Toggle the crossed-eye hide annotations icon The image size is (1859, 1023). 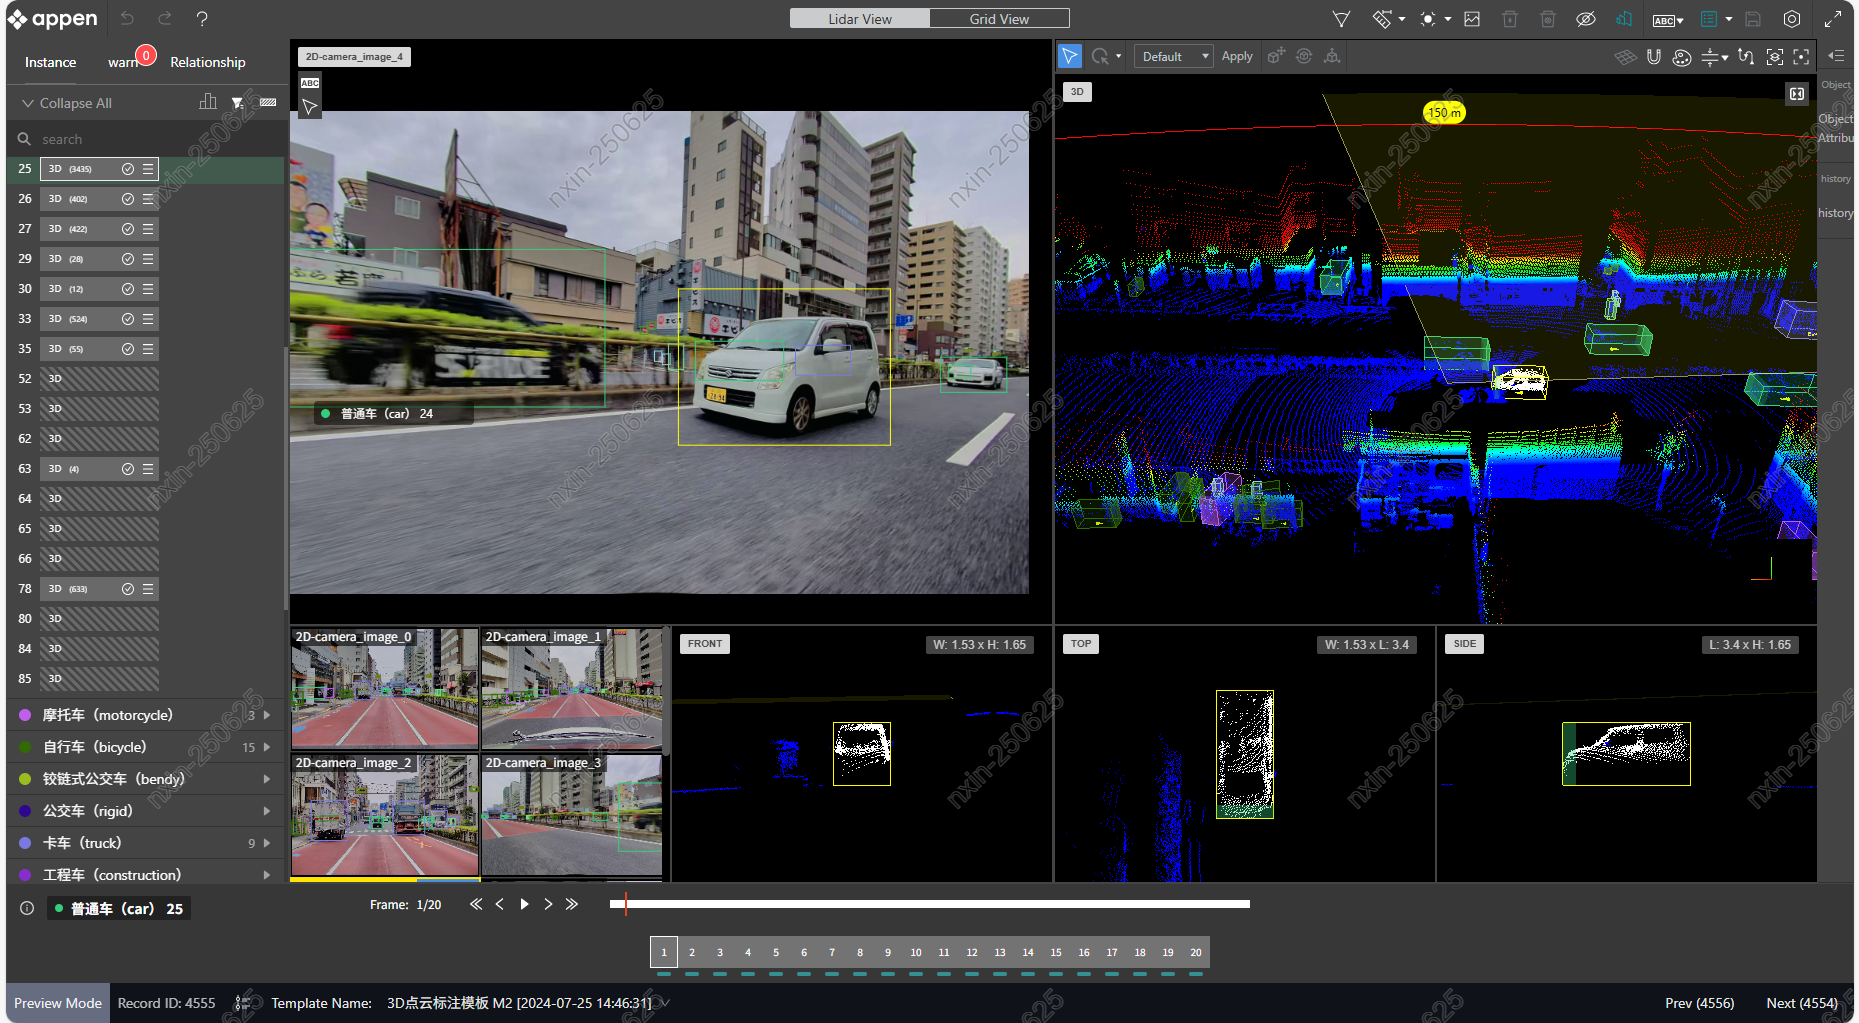tap(1585, 19)
